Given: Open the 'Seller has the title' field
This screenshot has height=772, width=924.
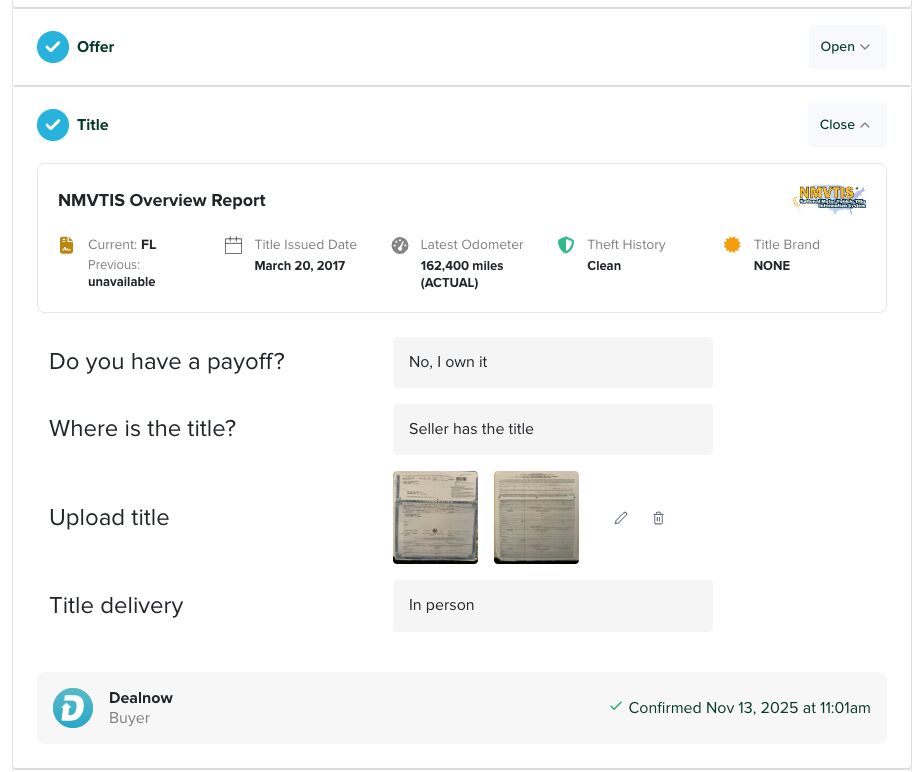Looking at the screenshot, I should [x=553, y=429].
